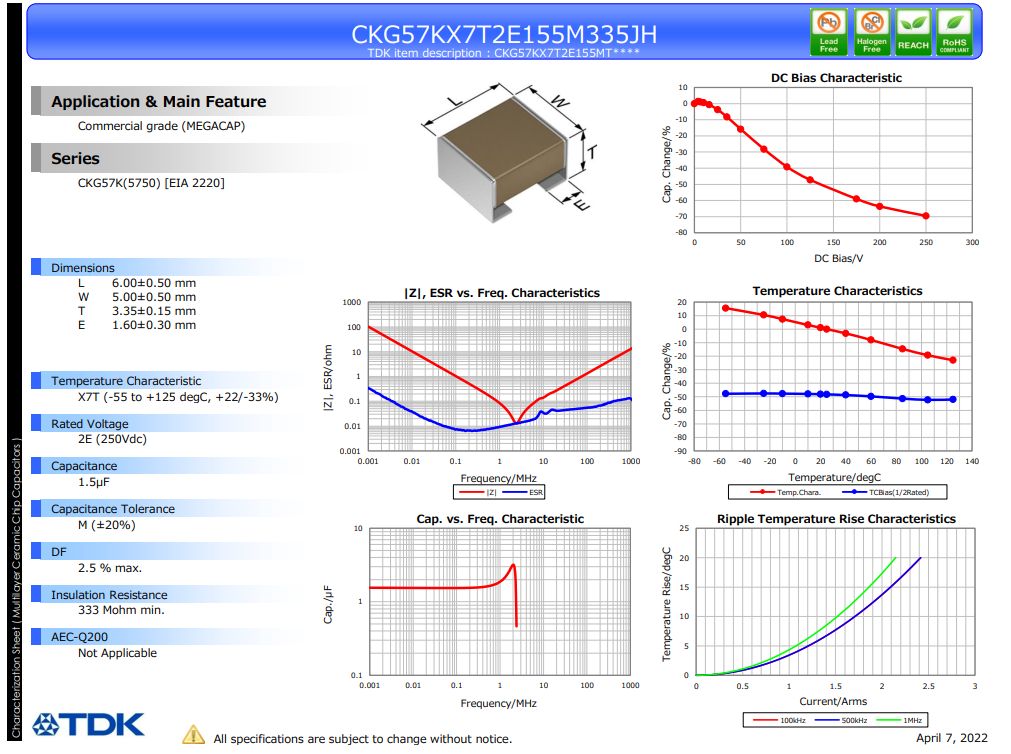Click the Capacitance Tolerance heading
This screenshot has width=1011, height=754.
(x=113, y=509)
